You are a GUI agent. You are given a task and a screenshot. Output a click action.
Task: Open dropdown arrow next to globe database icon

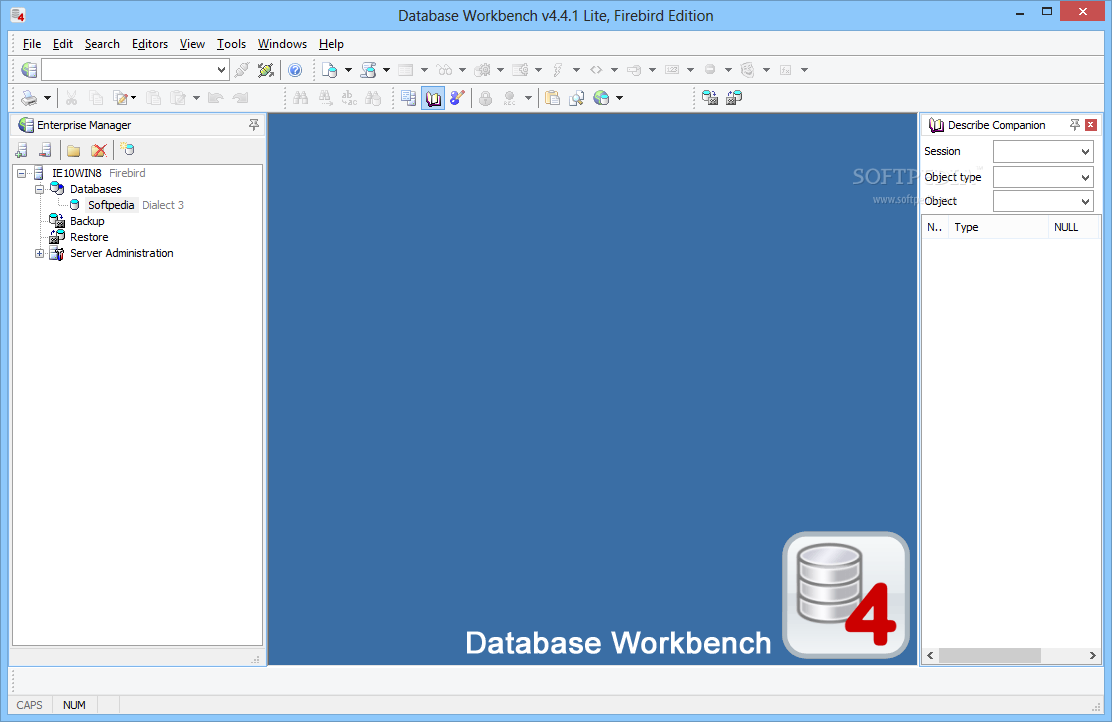tap(619, 98)
